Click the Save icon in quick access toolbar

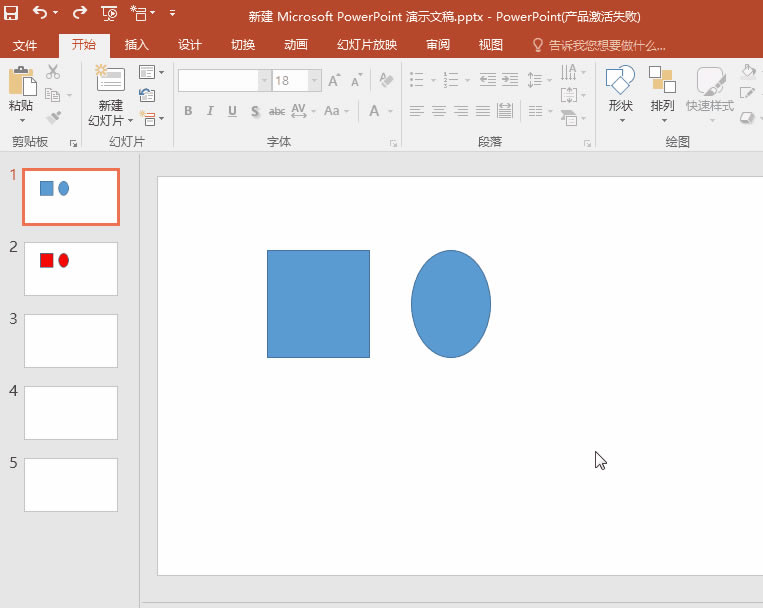(x=11, y=14)
